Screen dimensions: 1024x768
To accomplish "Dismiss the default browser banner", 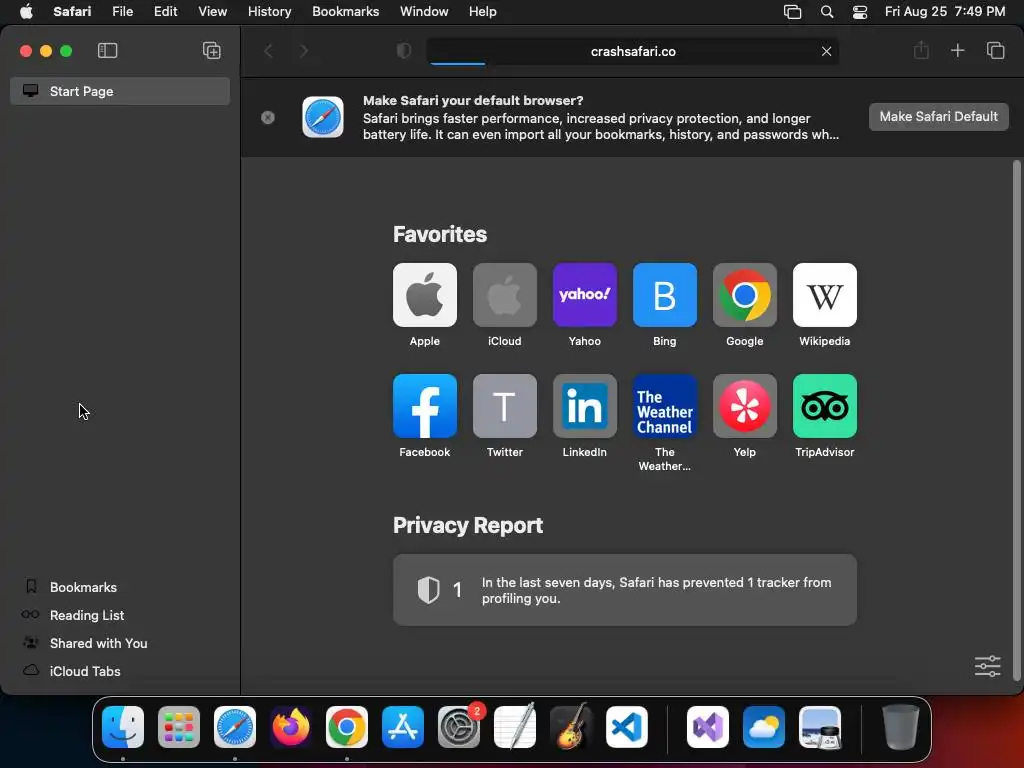I will tap(268, 118).
